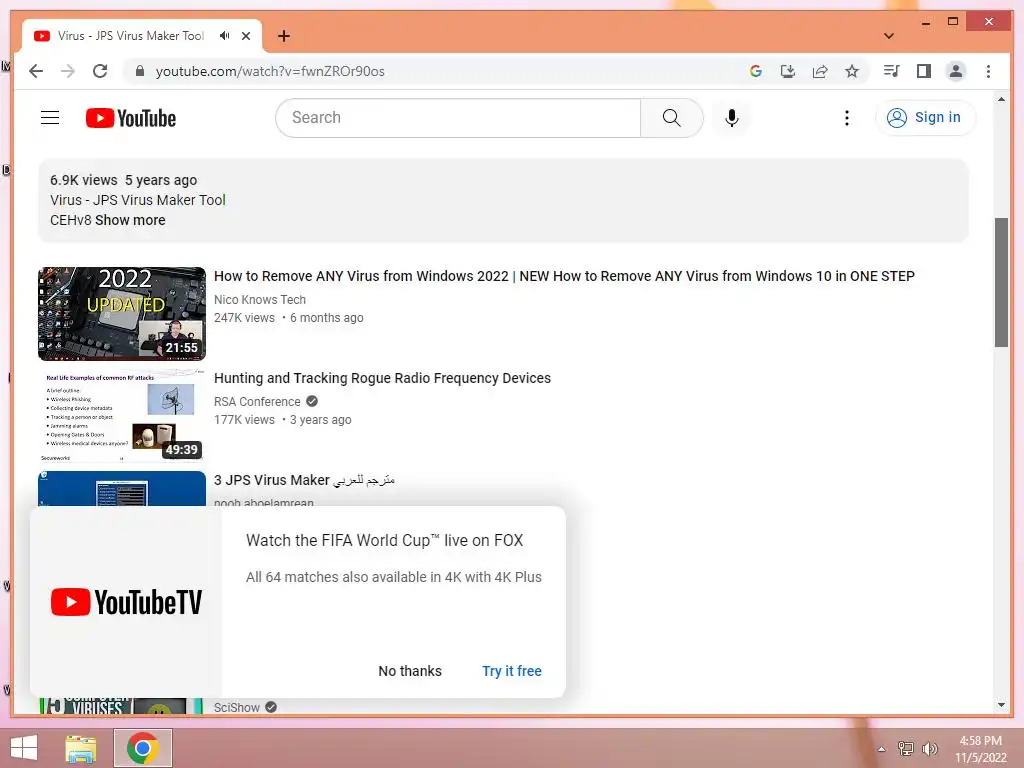Click the RSA Conference channel name
Viewport: 1024px width, 768px height.
point(257,401)
